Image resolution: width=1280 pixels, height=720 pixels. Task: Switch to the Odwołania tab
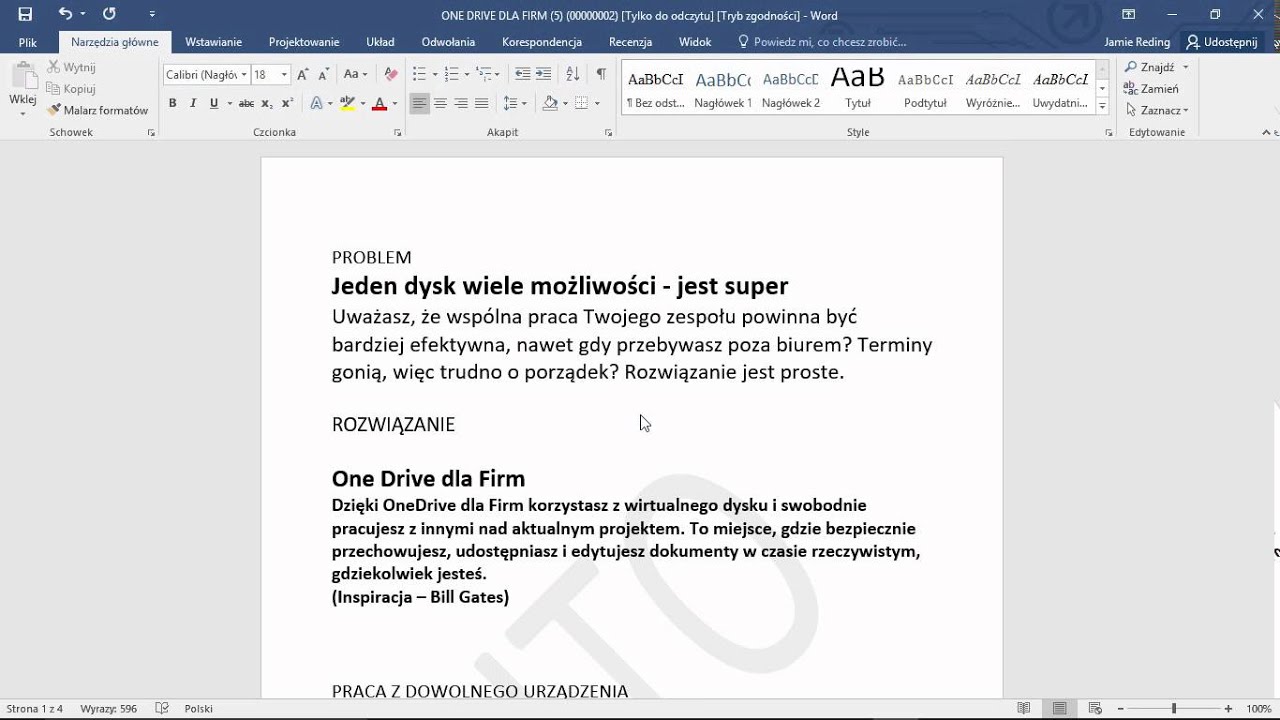pyautogui.click(x=448, y=42)
